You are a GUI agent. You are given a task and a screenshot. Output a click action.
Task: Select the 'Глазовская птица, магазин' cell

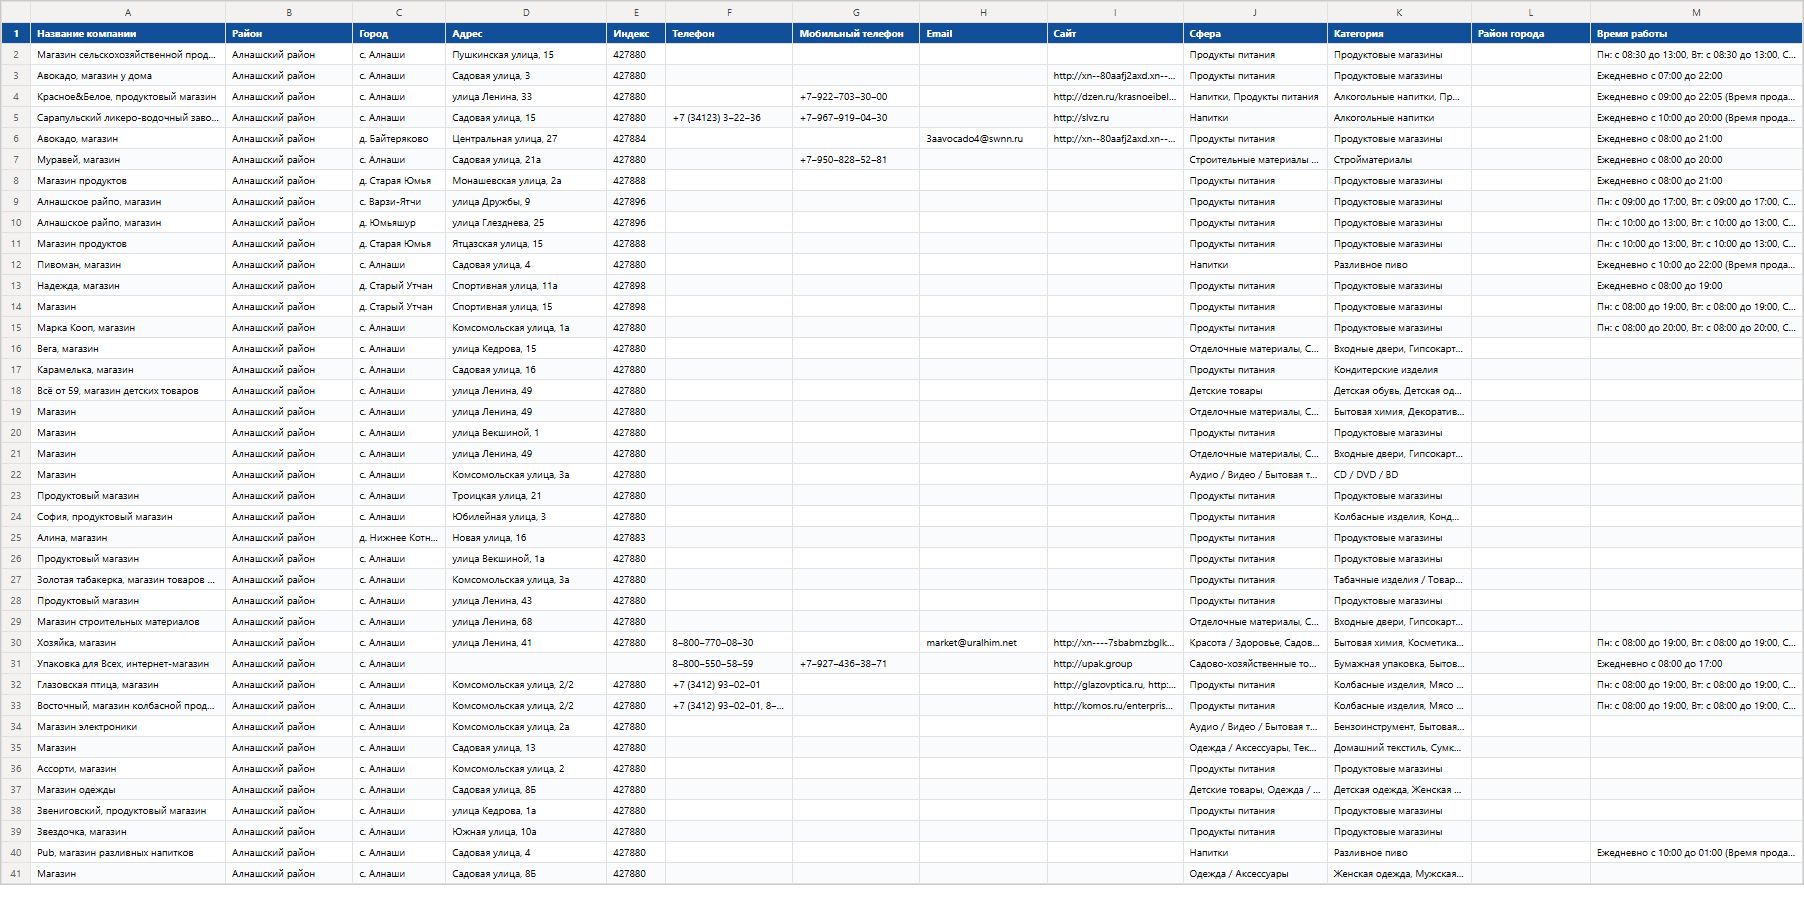click(128, 685)
